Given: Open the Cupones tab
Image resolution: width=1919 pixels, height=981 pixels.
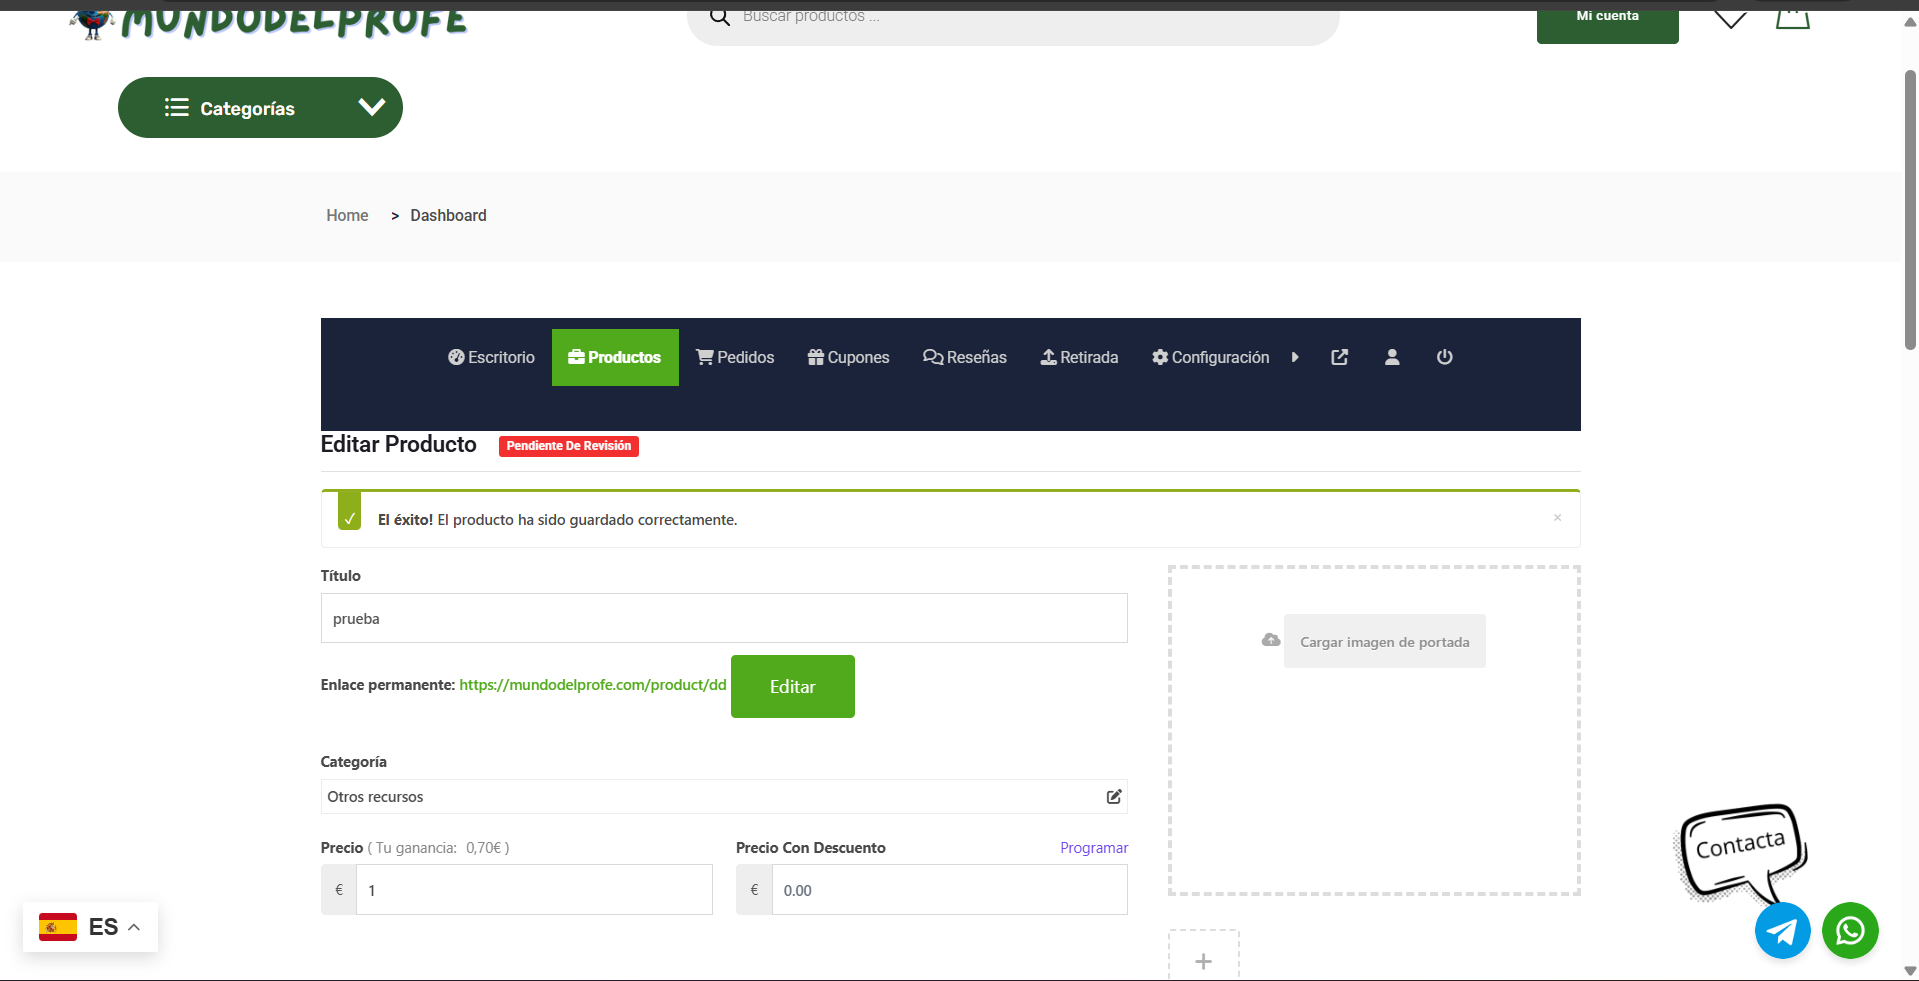Looking at the screenshot, I should pyautogui.click(x=848, y=357).
